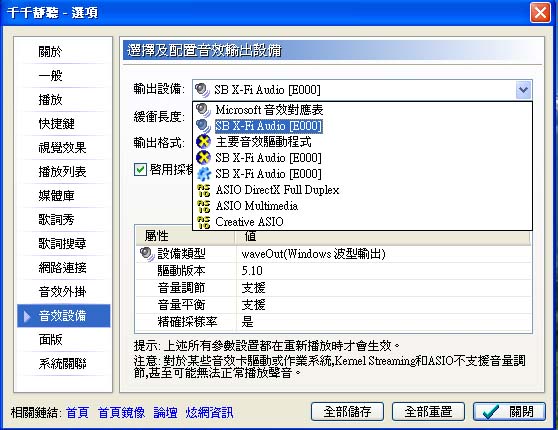Viewport: 558px width, 430px height.
Task: Click speaker icon in 設備類型 property row
Action: (x=147, y=254)
